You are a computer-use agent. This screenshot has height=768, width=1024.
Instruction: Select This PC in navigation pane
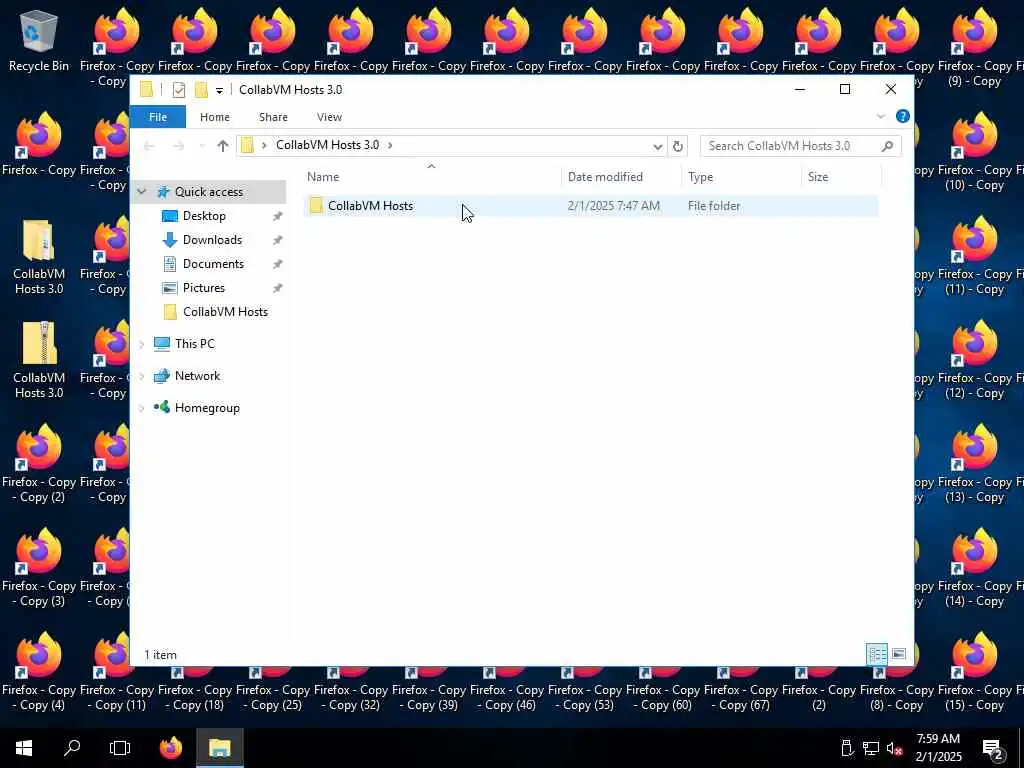(x=195, y=344)
